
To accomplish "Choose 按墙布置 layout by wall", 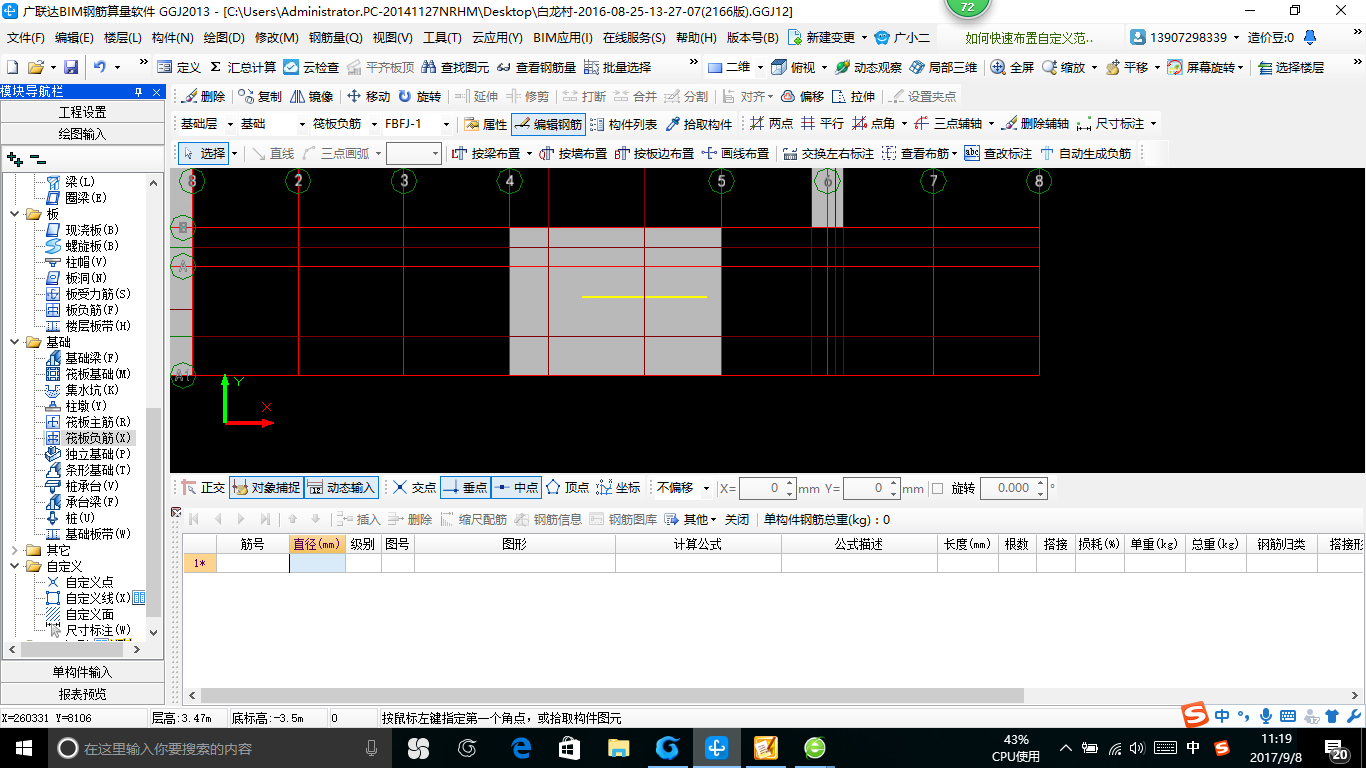I will click(x=573, y=154).
